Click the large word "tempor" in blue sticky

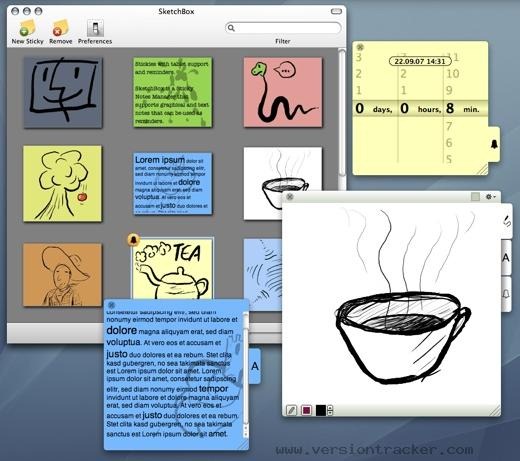(x=213, y=389)
